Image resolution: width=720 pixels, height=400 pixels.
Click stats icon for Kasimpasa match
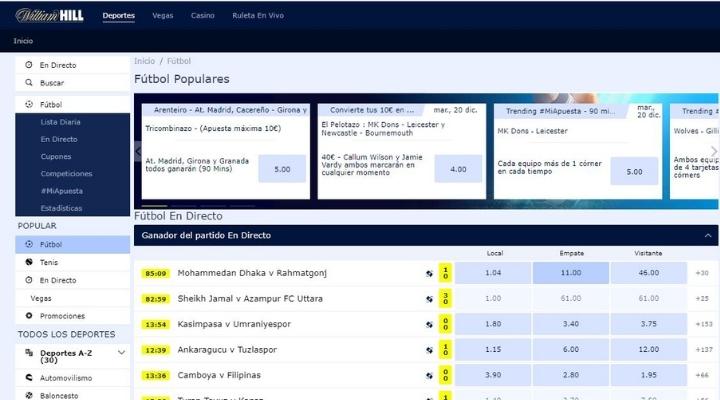click(x=429, y=324)
